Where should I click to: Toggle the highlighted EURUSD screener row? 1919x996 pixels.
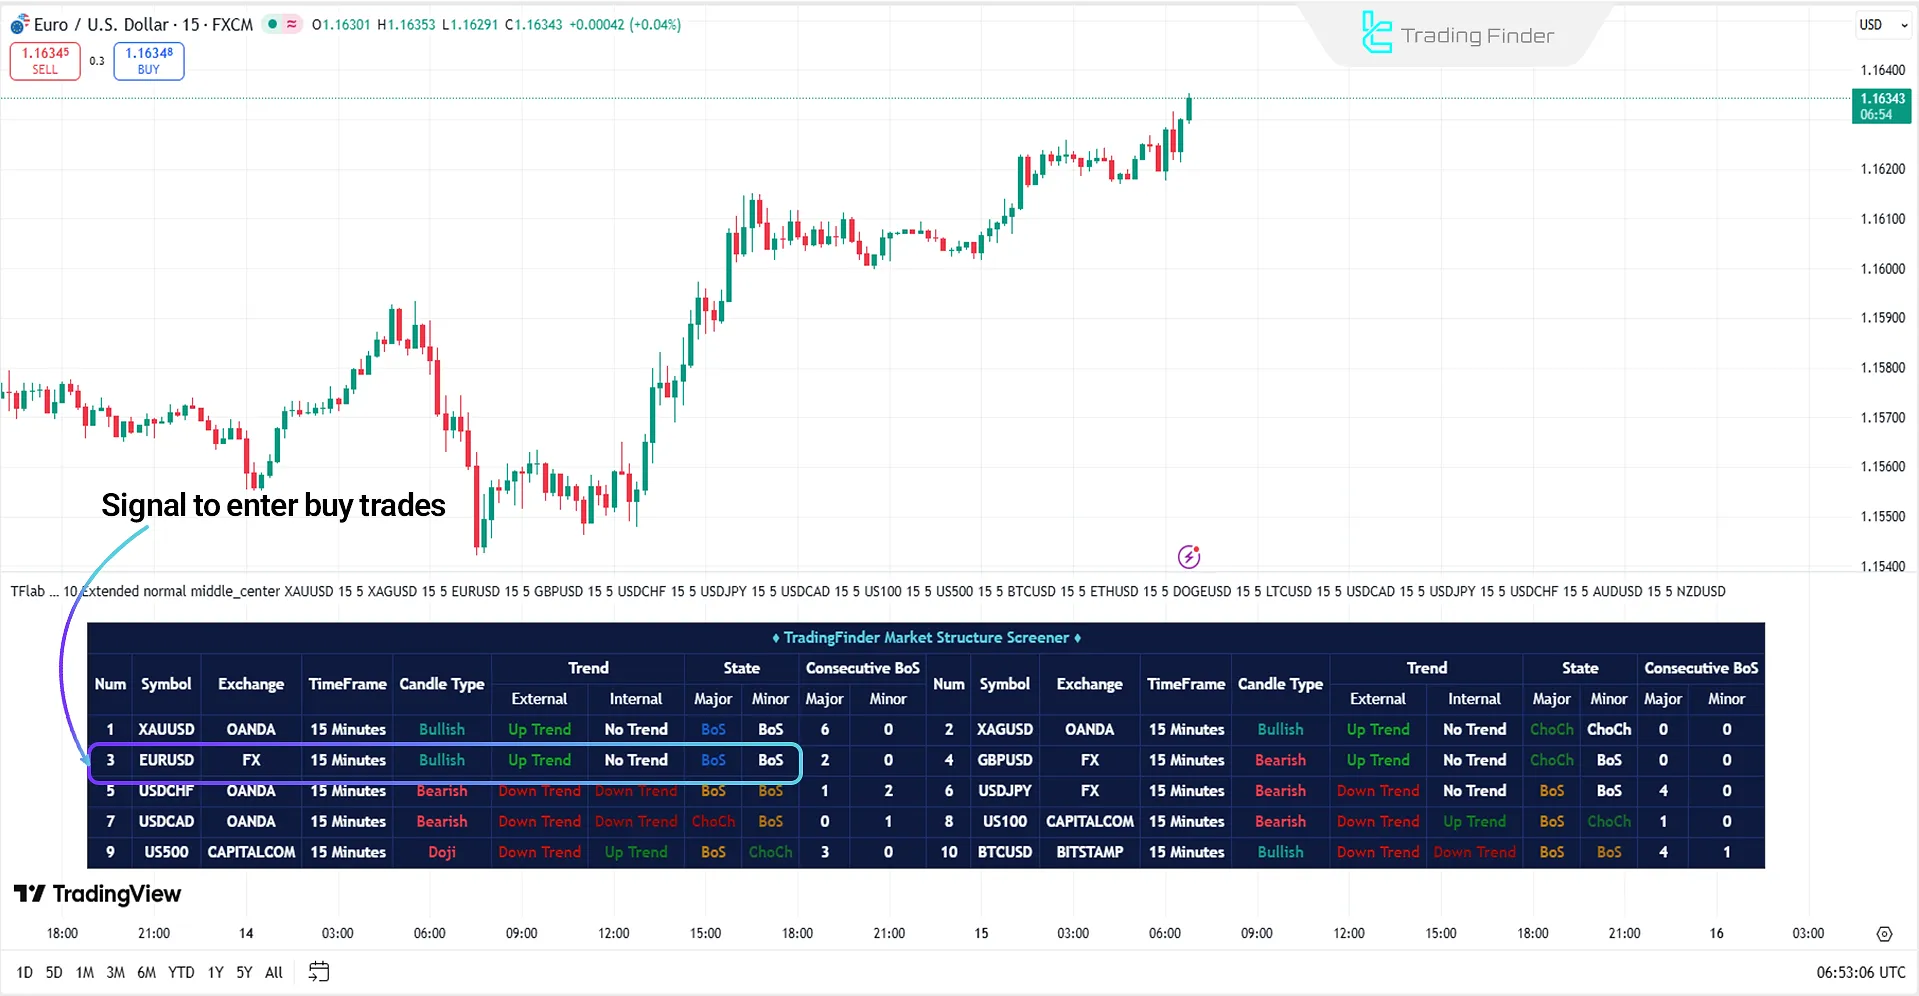tap(442, 760)
